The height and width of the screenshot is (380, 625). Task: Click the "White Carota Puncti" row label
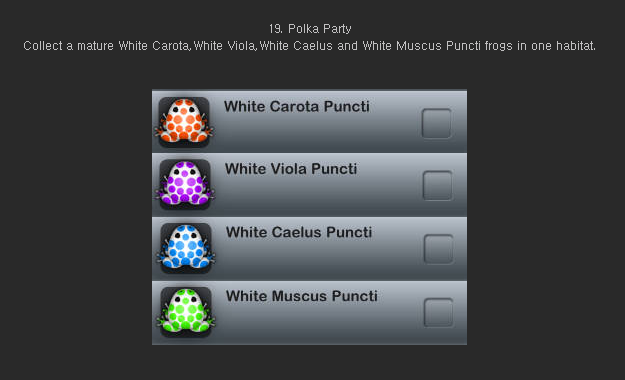tap(297, 106)
